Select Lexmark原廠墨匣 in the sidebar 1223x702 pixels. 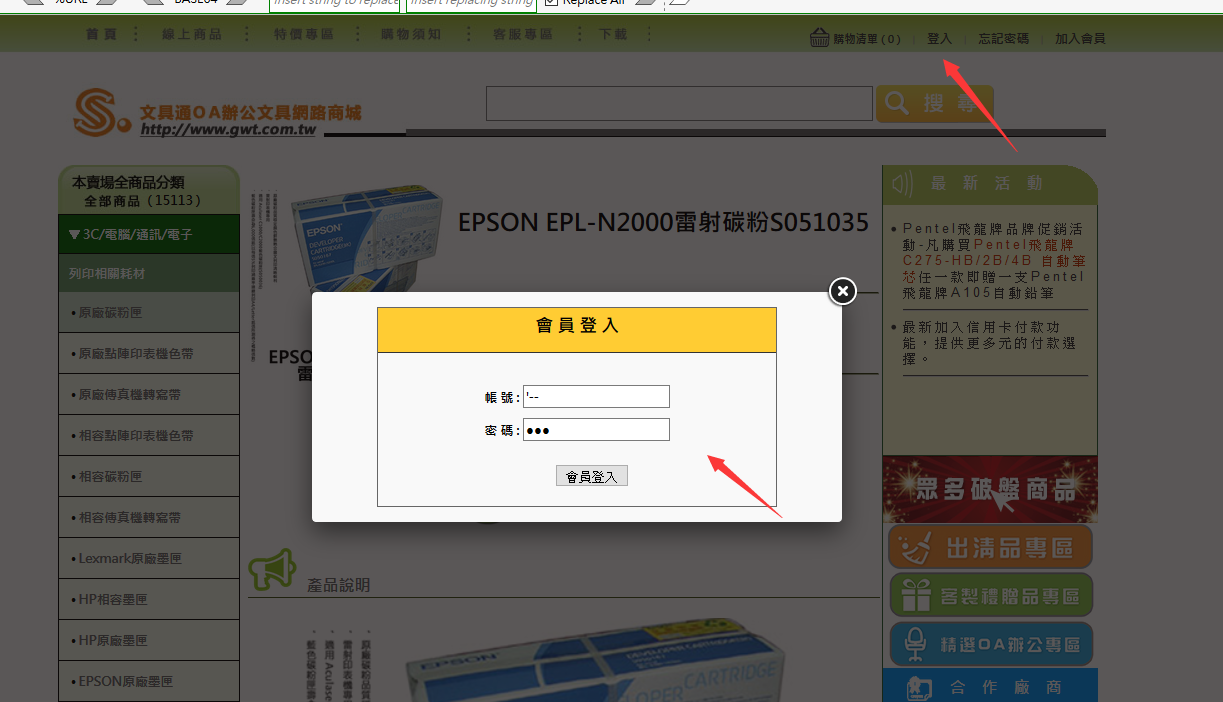[148, 559]
